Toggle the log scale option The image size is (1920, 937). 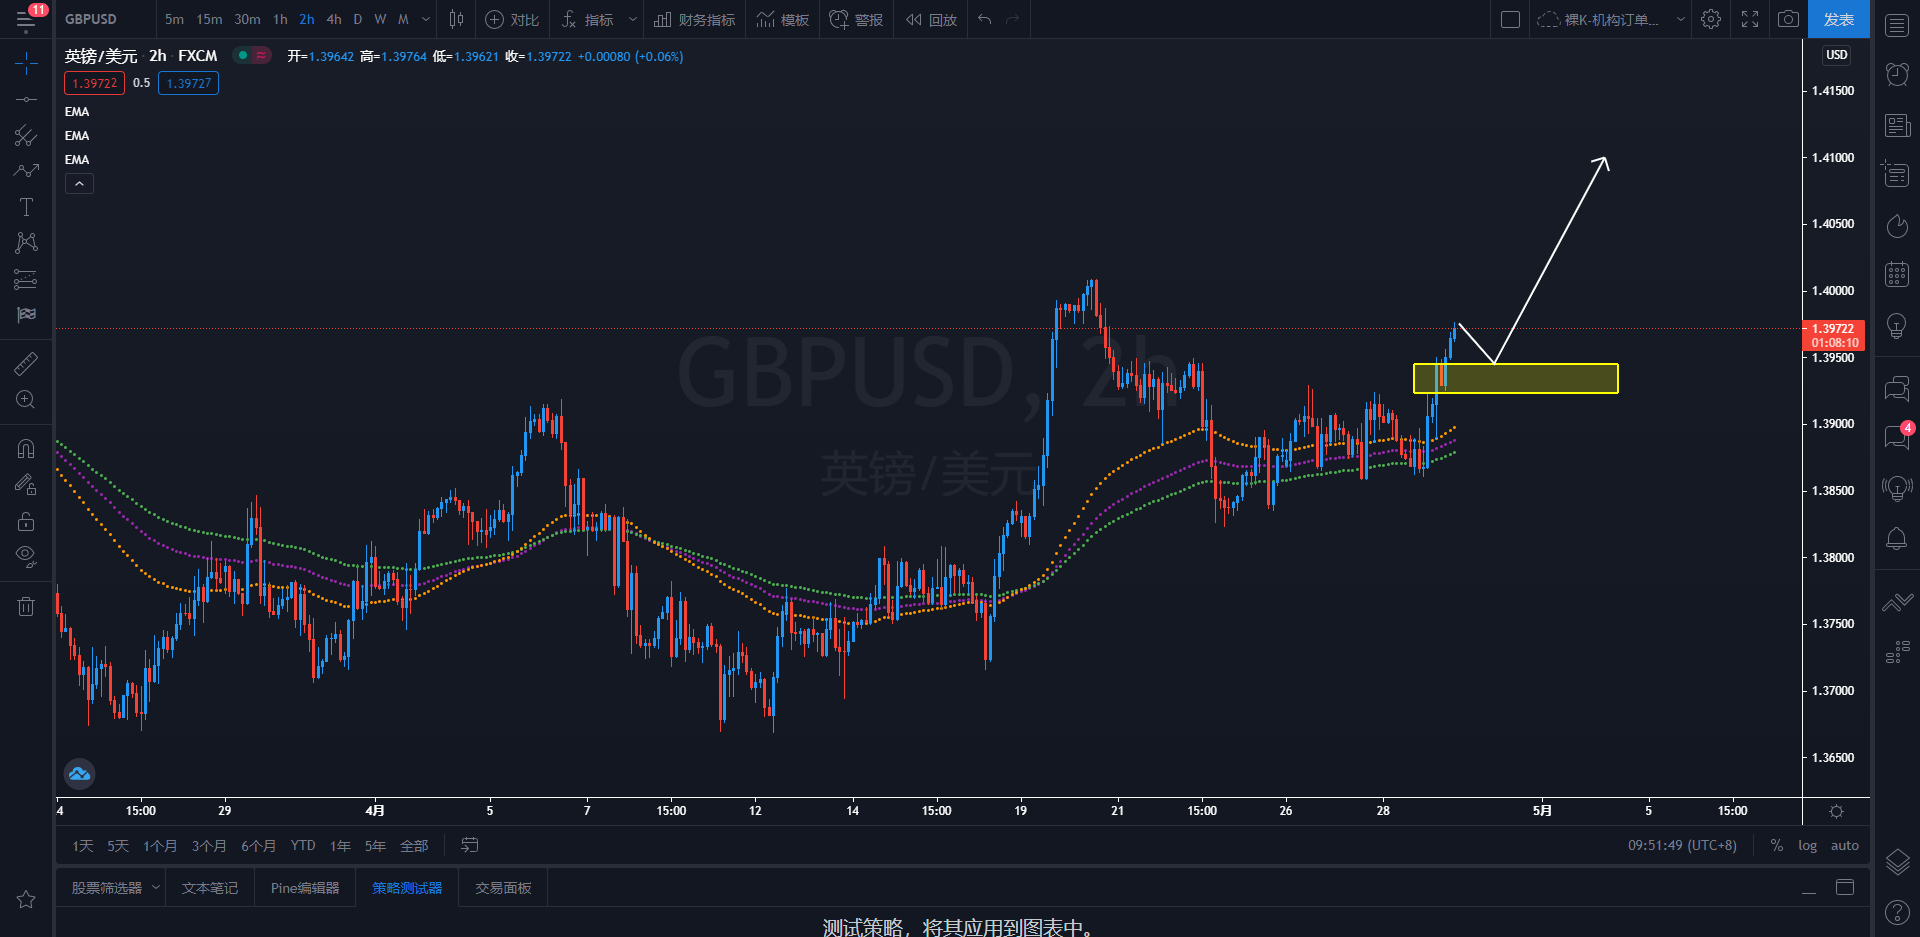pos(1807,845)
